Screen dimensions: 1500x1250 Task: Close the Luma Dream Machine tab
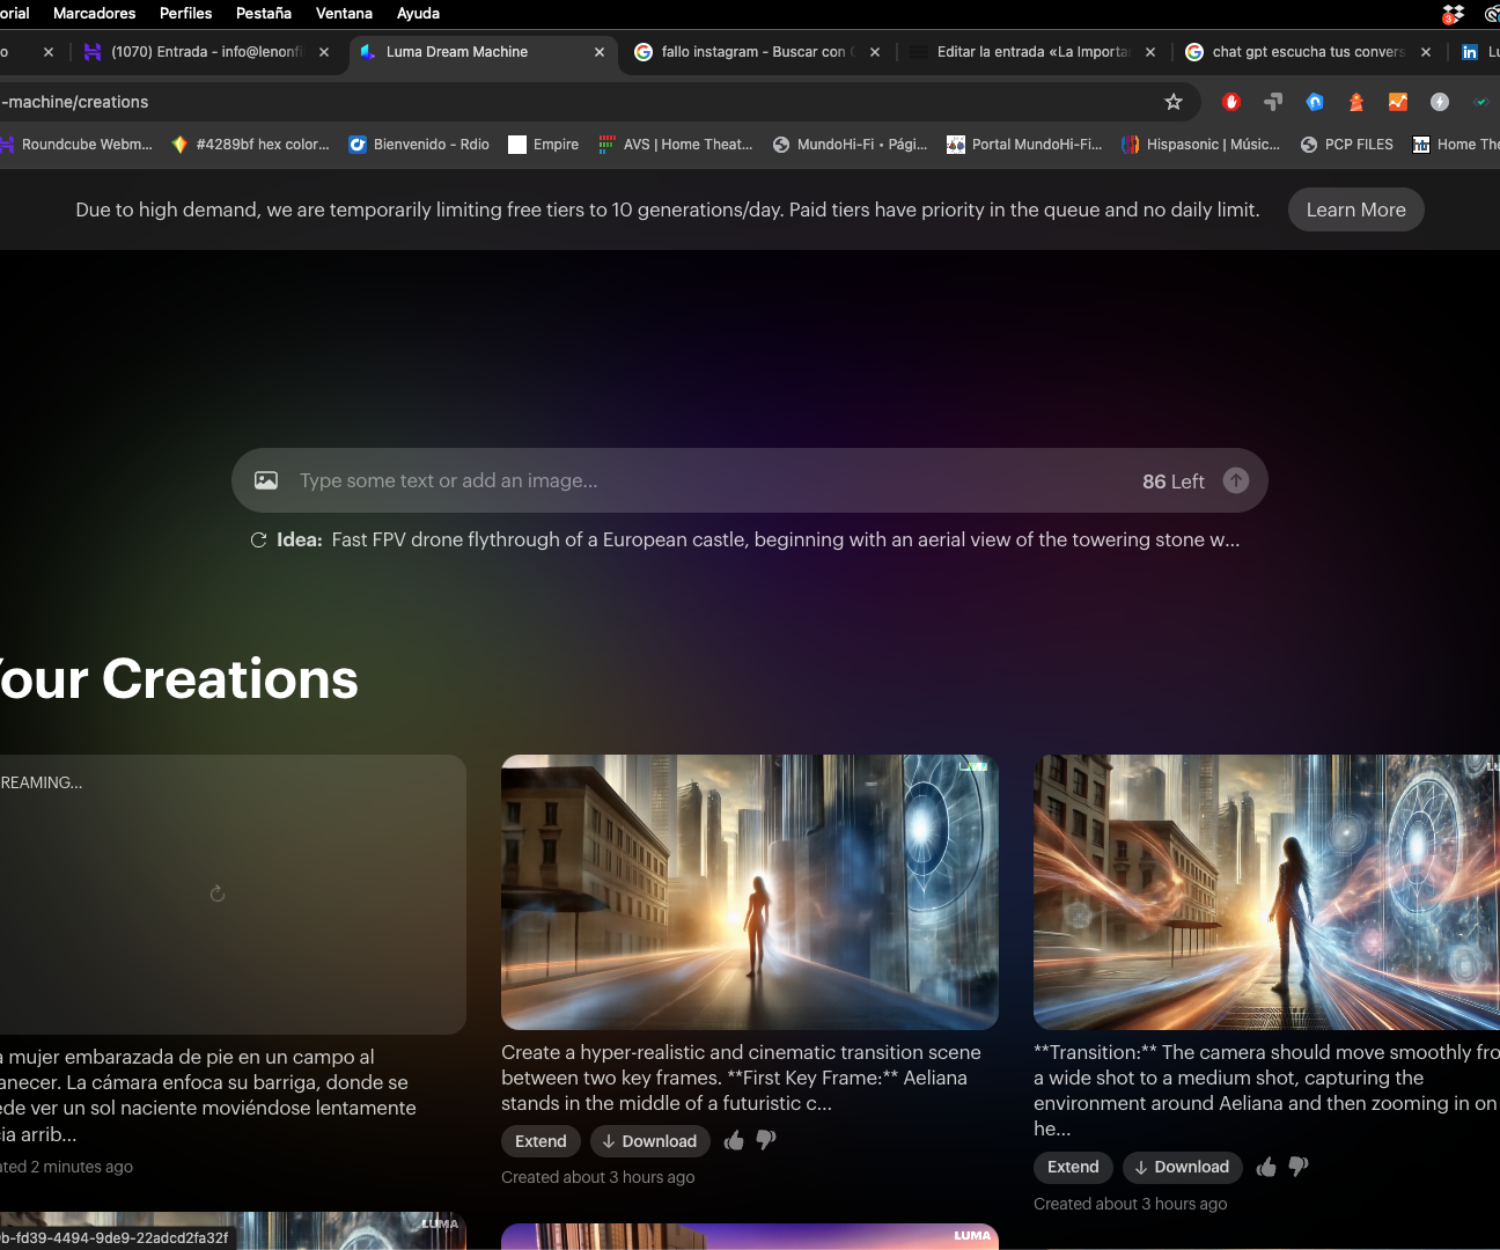point(599,52)
